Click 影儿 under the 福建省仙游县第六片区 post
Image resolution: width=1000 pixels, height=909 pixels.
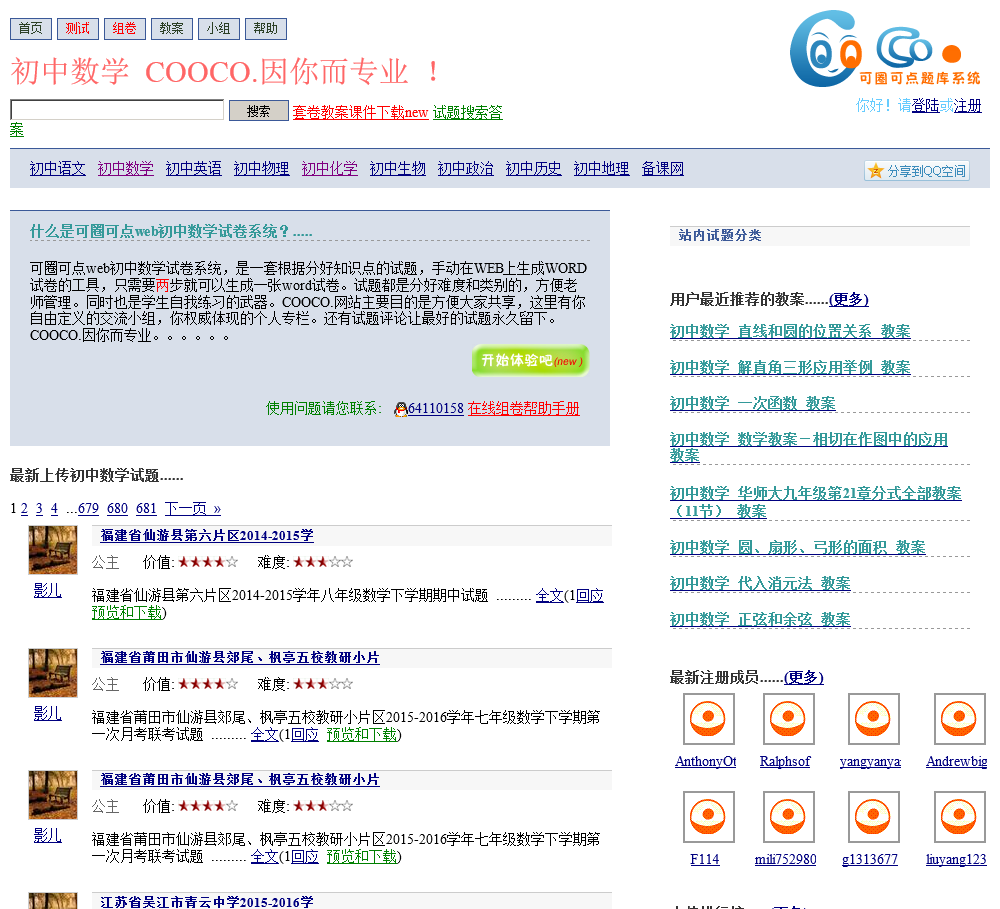click(x=48, y=591)
